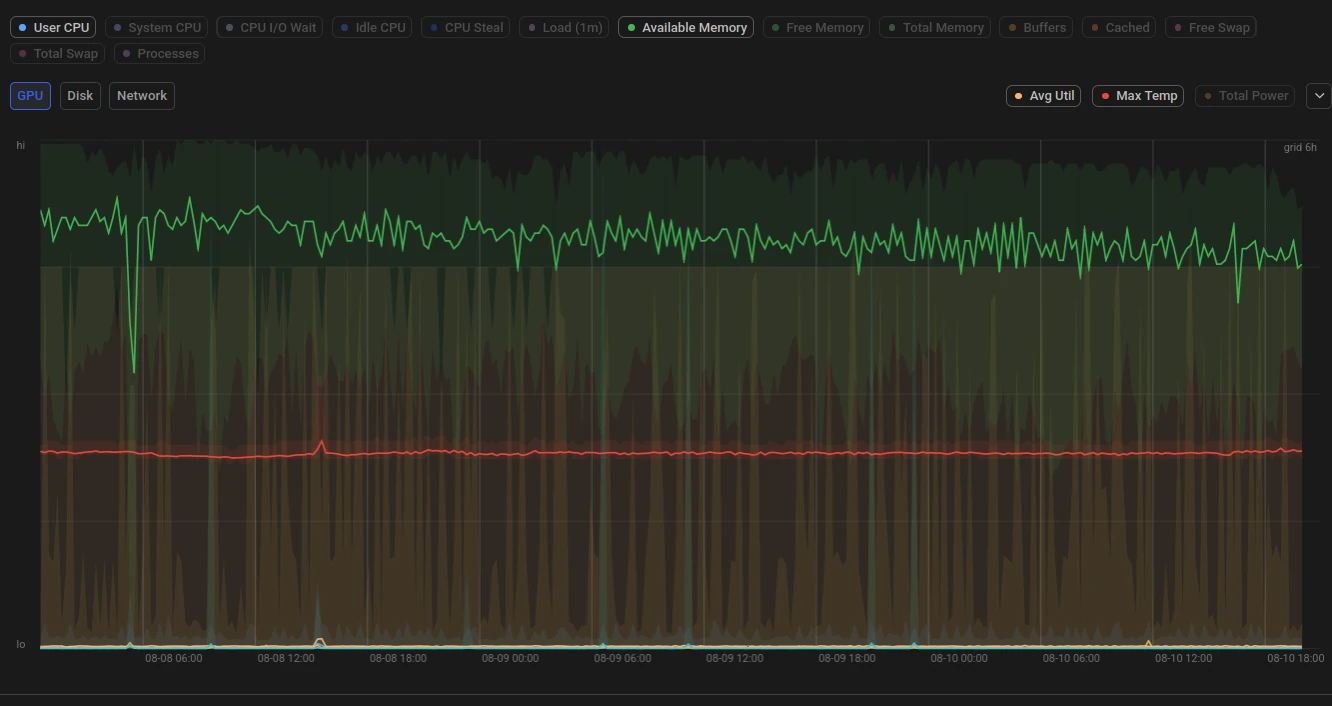Toggle the Max Temp GPU series

point(1138,96)
